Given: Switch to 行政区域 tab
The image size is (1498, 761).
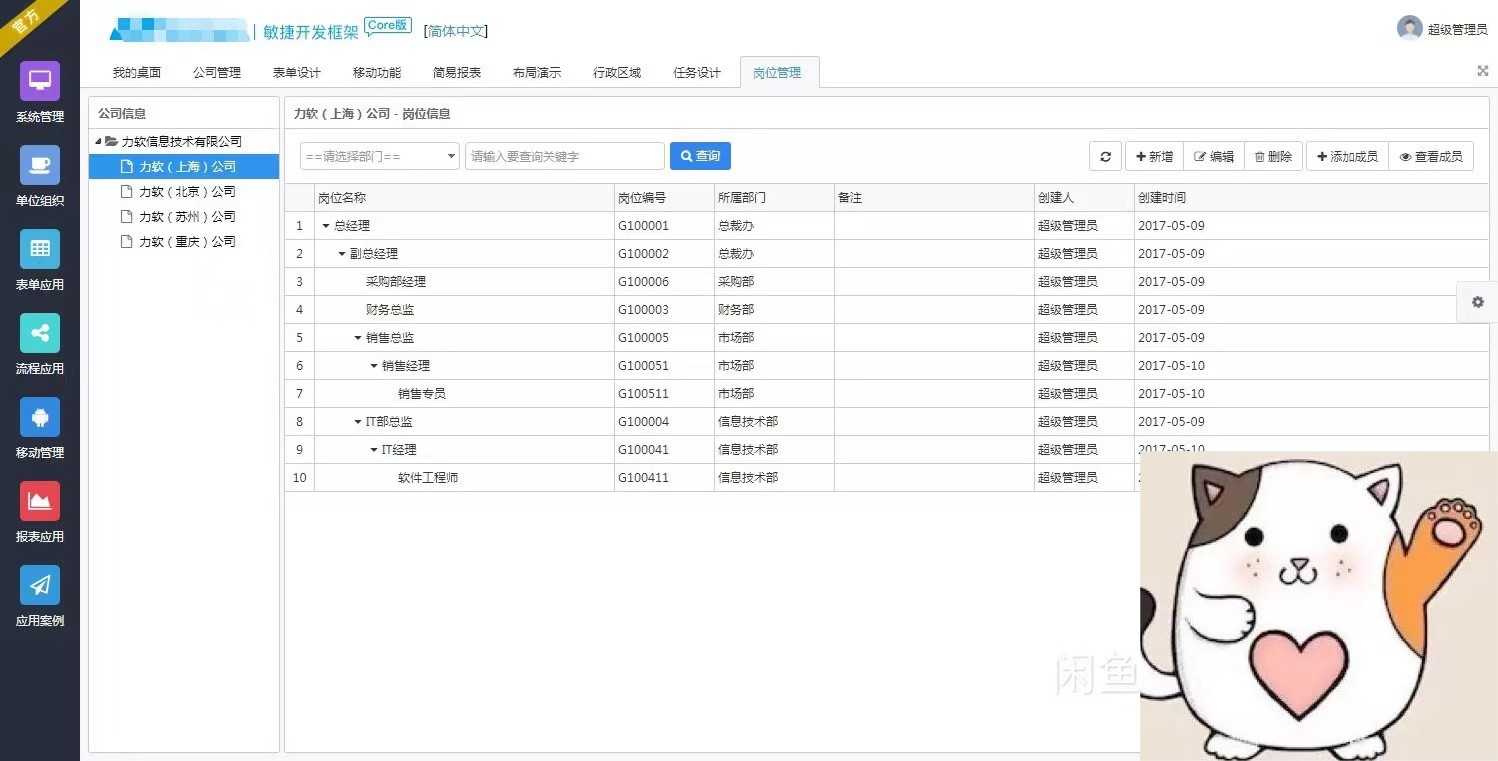Looking at the screenshot, I should click(617, 73).
